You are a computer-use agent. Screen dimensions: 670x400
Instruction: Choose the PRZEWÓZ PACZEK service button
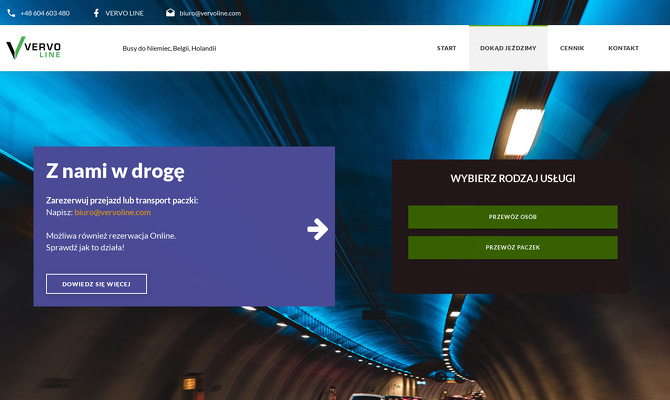click(512, 247)
